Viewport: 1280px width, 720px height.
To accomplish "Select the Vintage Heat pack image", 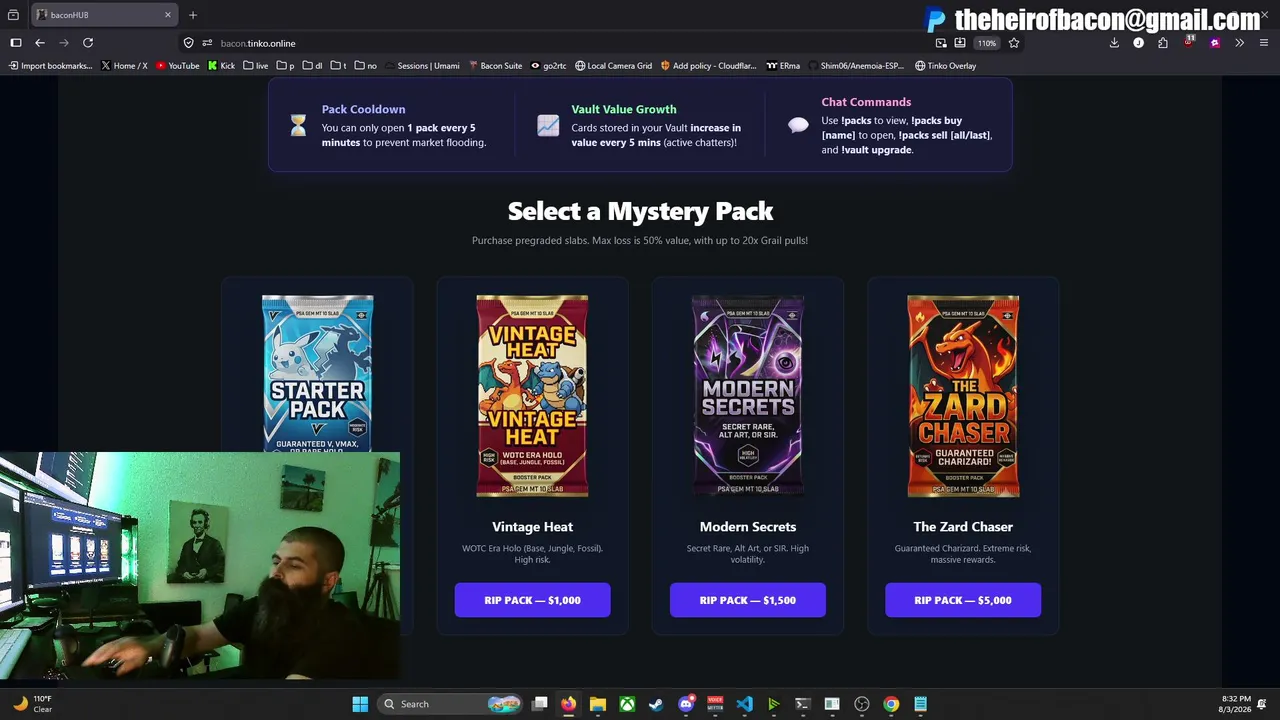I will [x=532, y=396].
